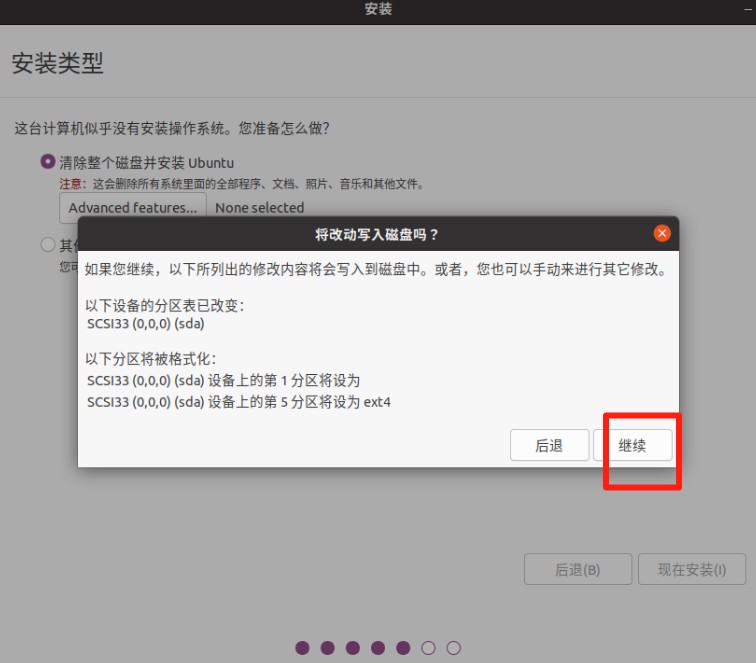Click the 'None selected' label
The image size is (756, 663).
pos(259,208)
